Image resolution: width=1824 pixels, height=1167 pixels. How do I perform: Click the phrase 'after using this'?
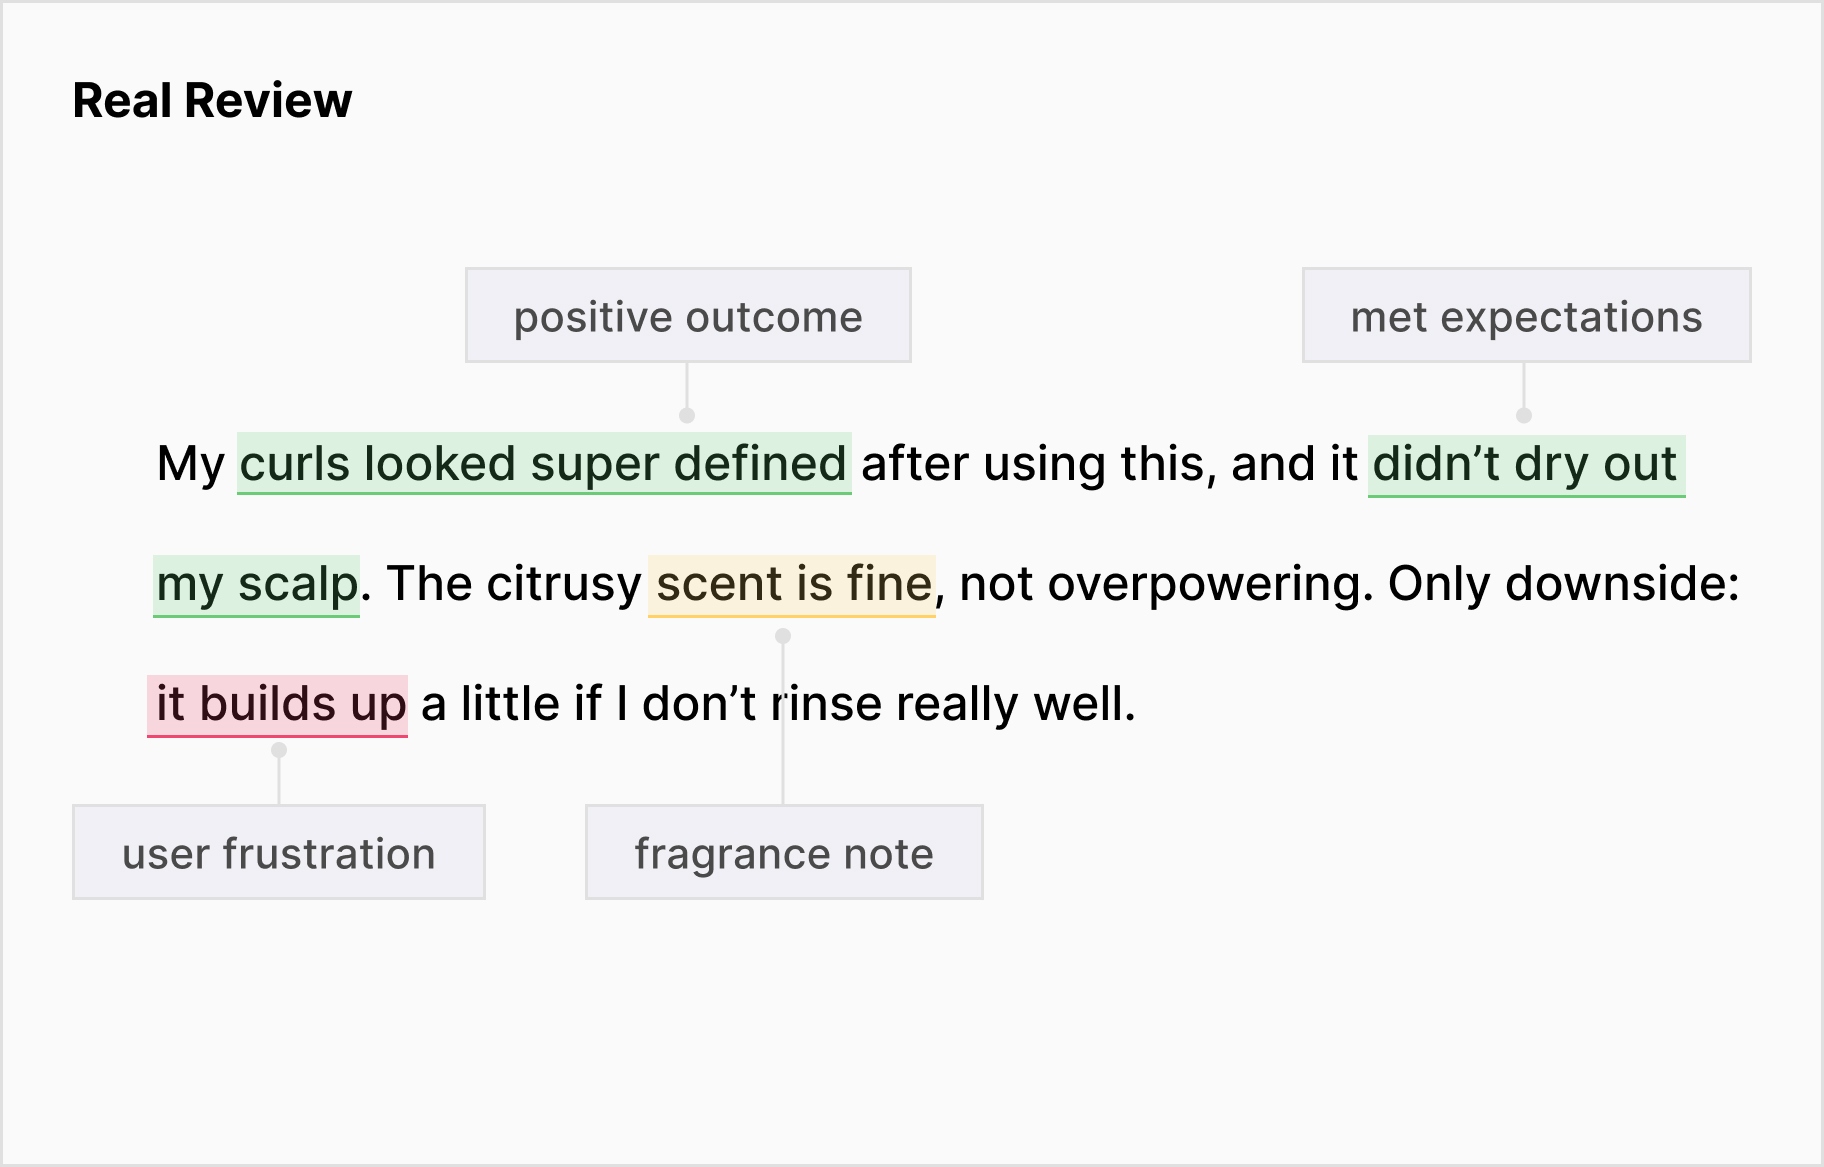coord(1037,464)
